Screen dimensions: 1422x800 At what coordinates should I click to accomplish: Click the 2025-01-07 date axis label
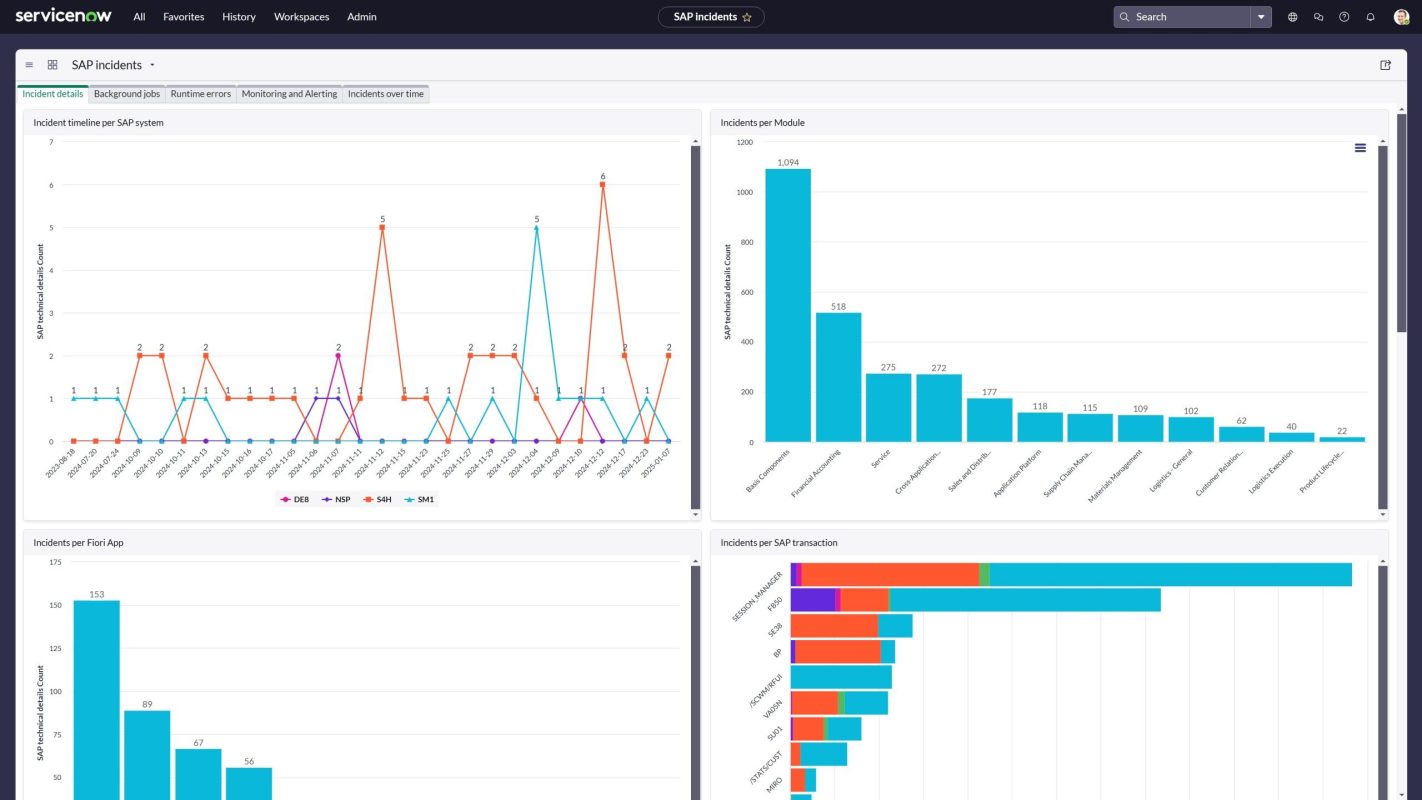pos(655,464)
